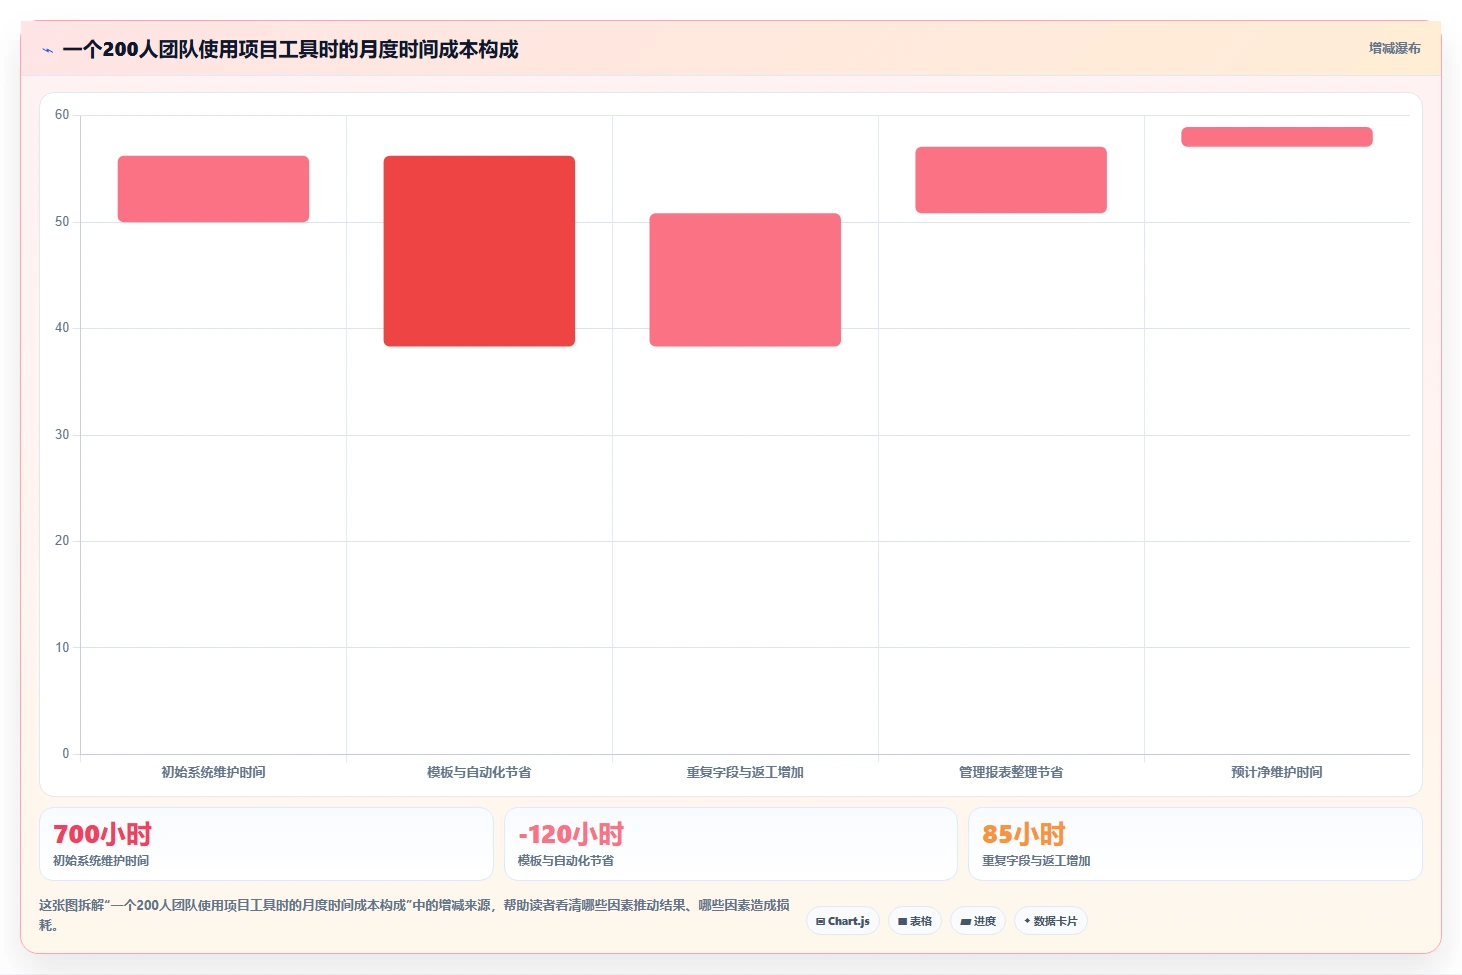Click the y-axis value 40
The height and width of the screenshot is (975, 1462).
pyautogui.click(x=62, y=328)
